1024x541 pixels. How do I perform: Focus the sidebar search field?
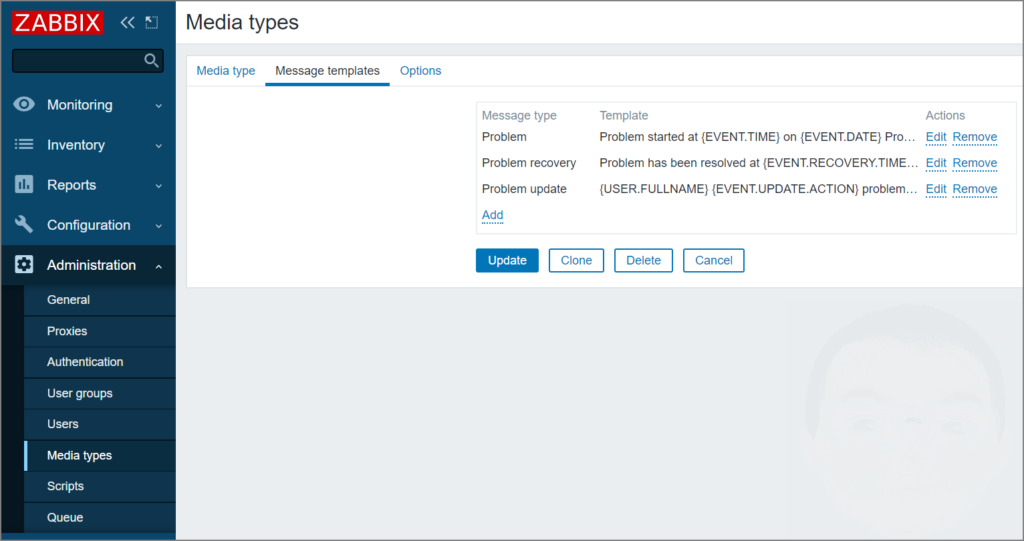coord(88,61)
